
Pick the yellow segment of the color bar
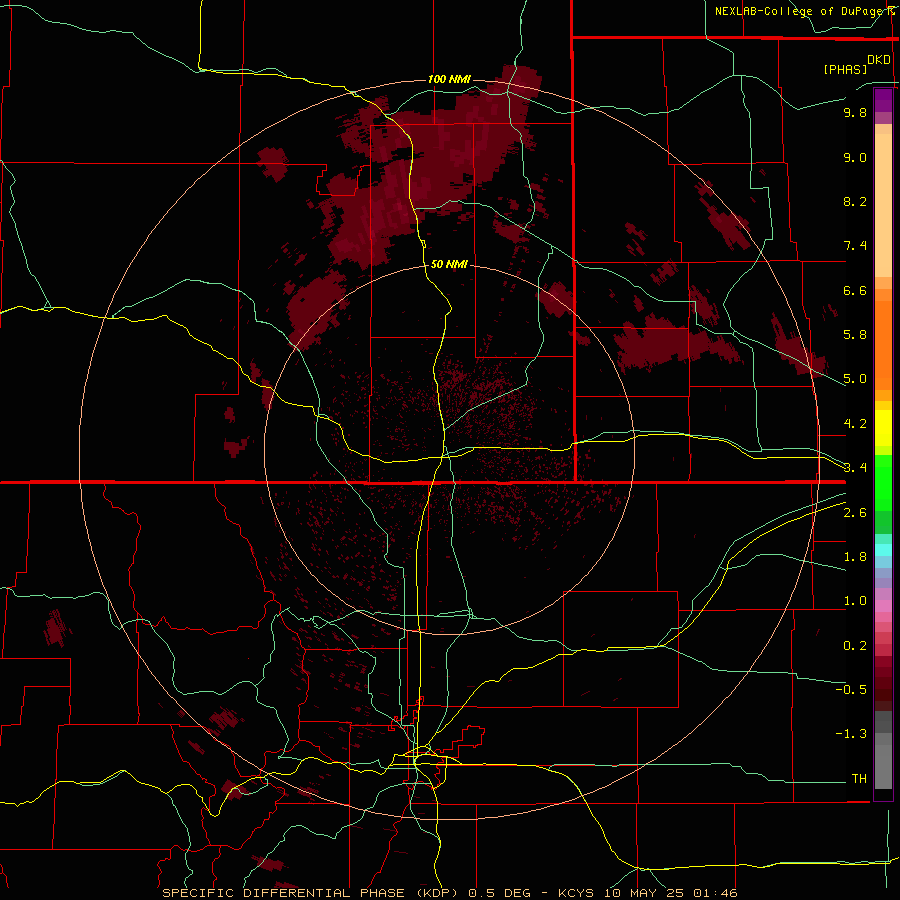[883, 428]
